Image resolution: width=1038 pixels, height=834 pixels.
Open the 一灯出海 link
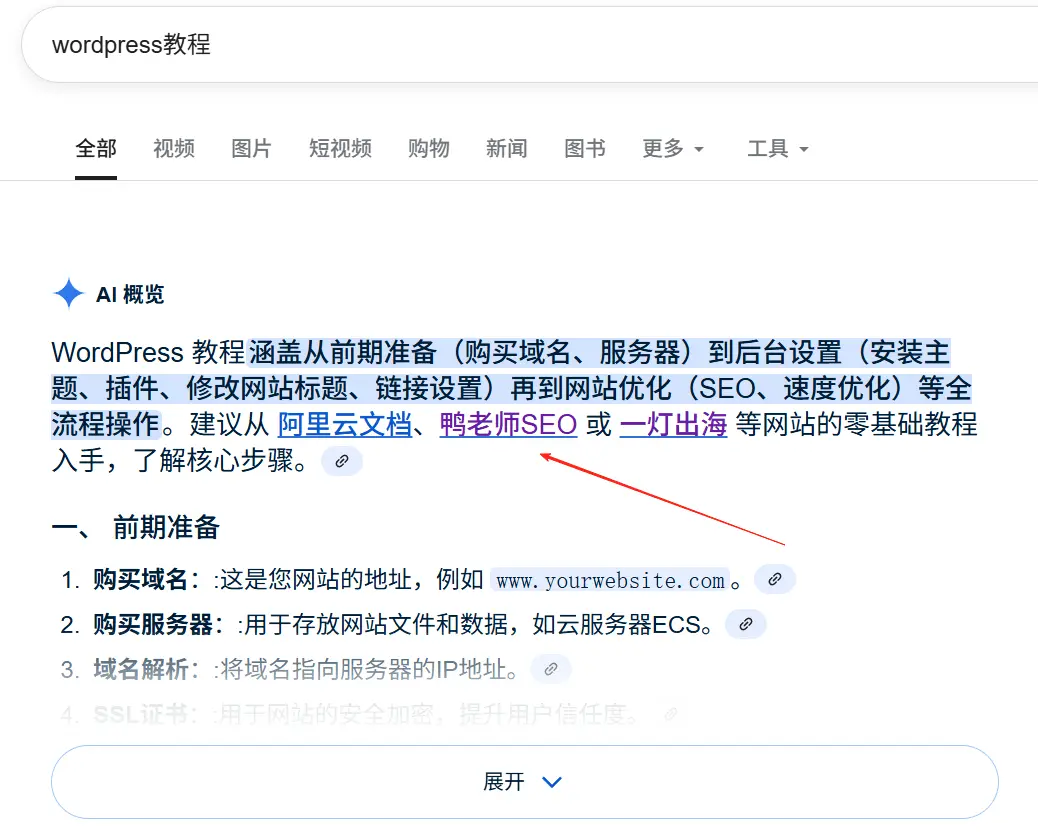click(672, 424)
